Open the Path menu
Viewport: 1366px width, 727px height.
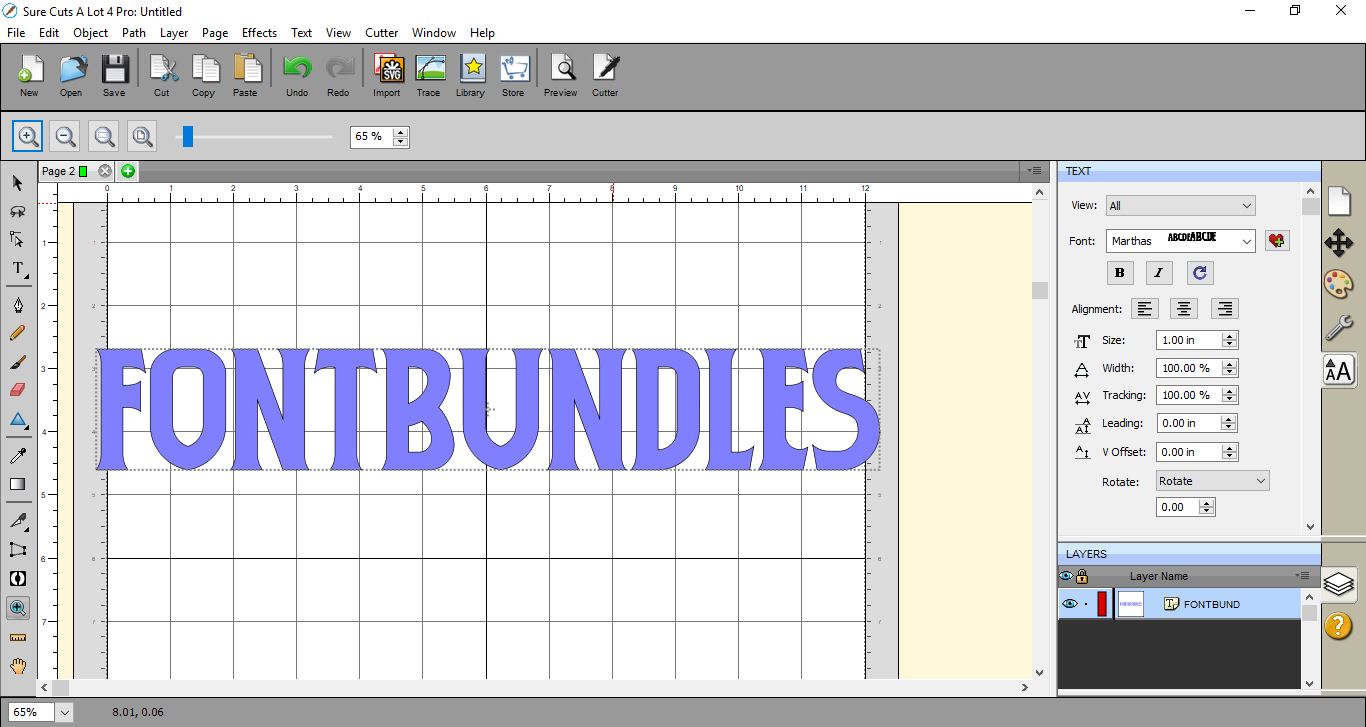134,32
